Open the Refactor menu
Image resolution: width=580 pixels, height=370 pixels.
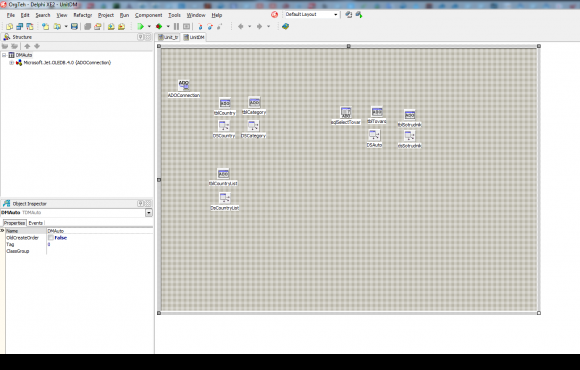pos(82,15)
